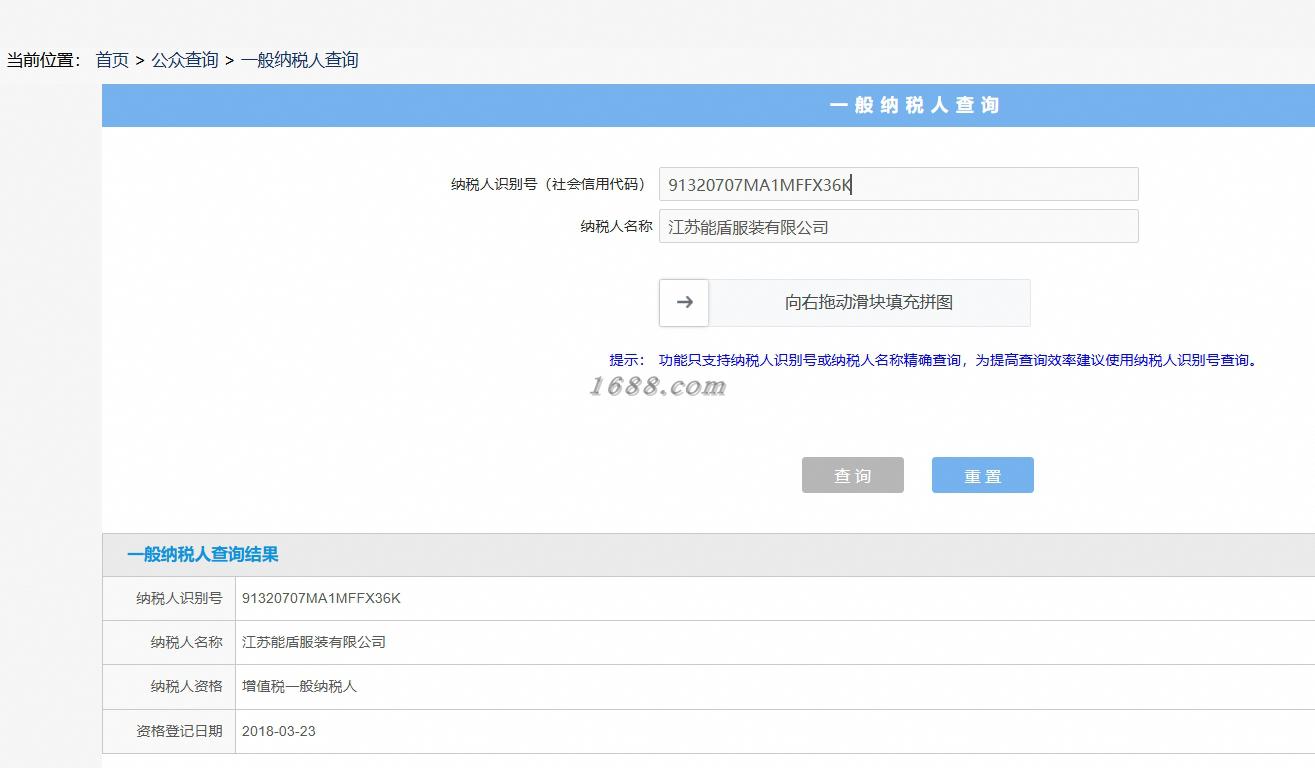Click the 纳税人资格 row label
The width and height of the screenshot is (1315, 768).
point(186,686)
